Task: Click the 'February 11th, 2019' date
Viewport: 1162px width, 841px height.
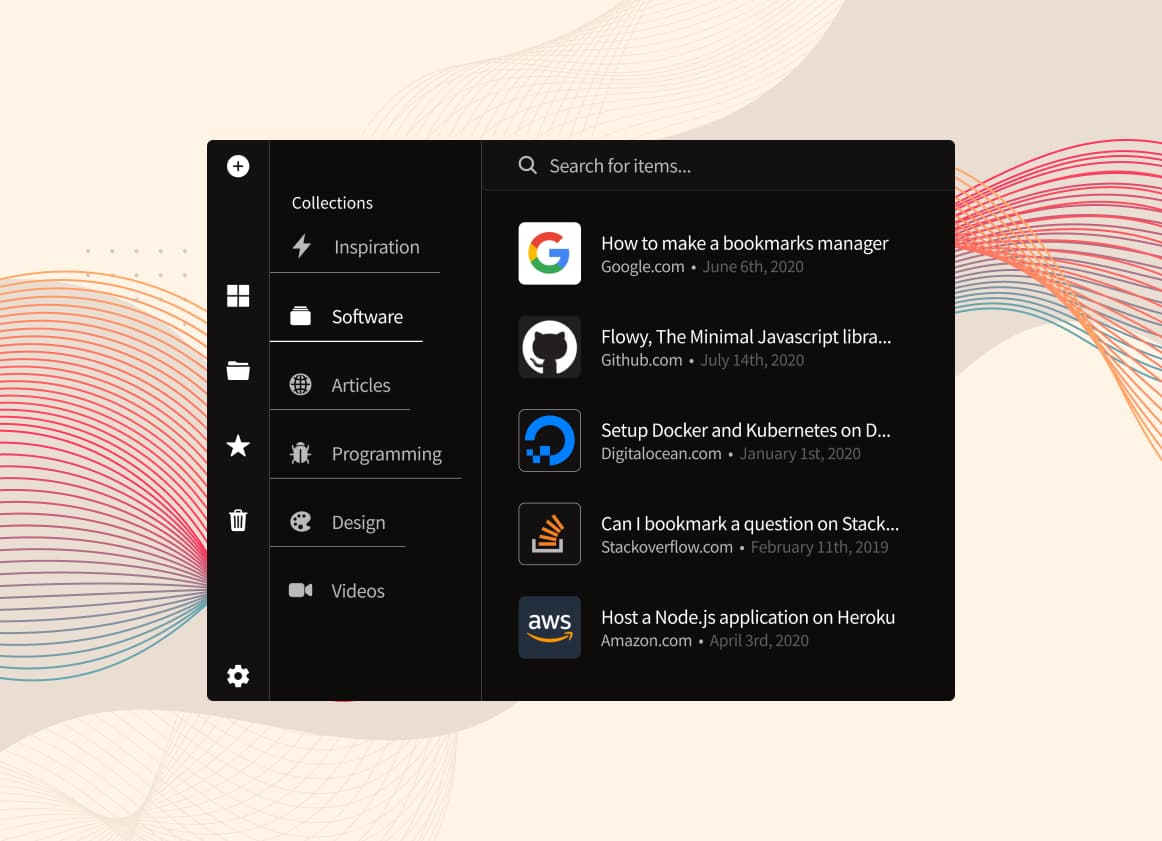Action: [820, 547]
